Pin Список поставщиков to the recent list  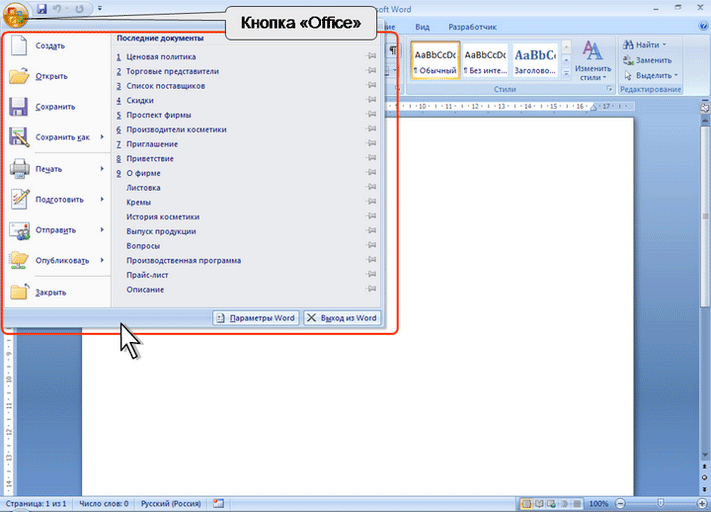pos(371,85)
